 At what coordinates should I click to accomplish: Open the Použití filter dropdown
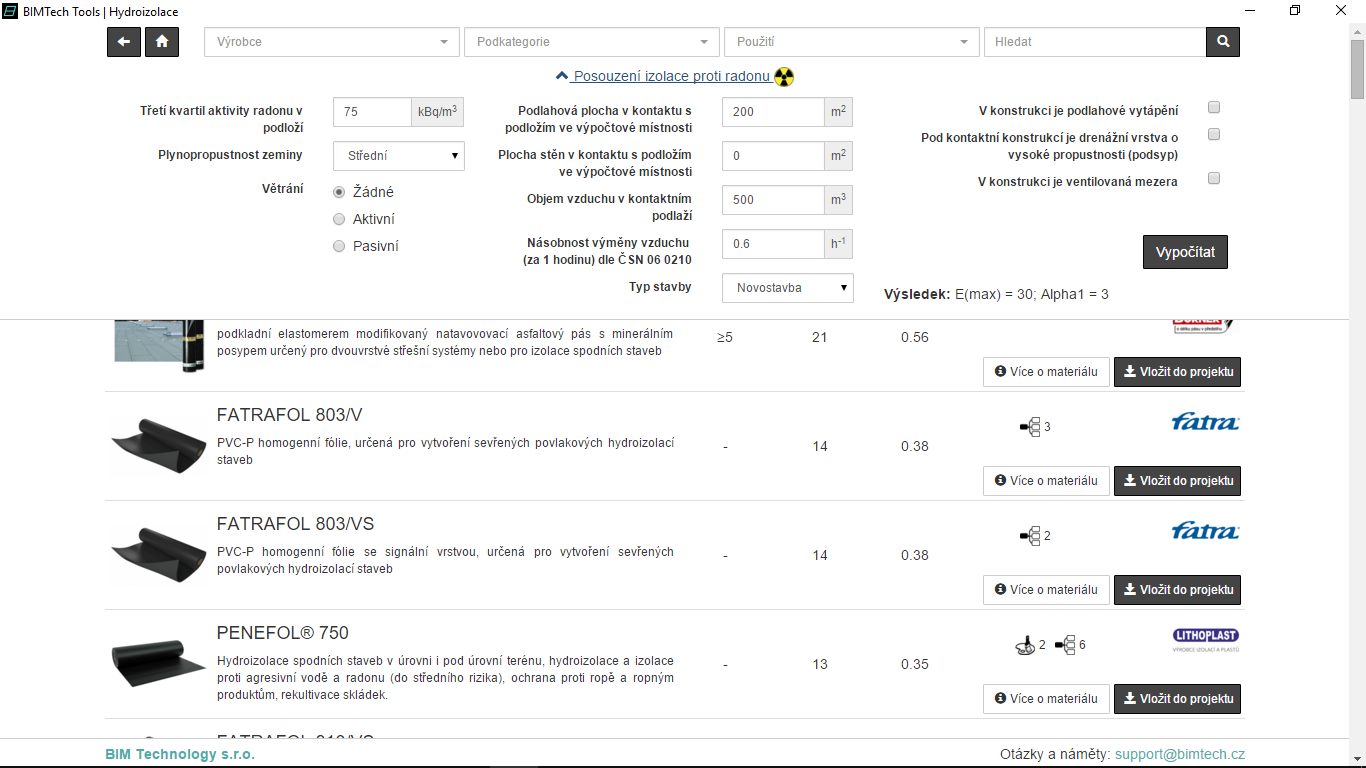coord(851,42)
